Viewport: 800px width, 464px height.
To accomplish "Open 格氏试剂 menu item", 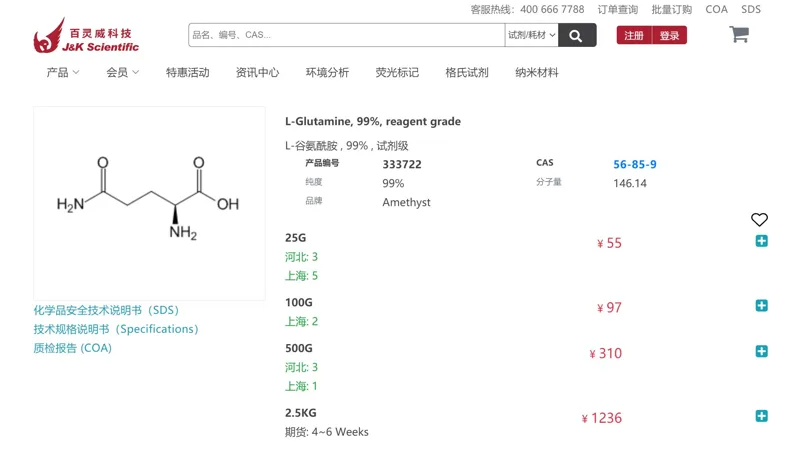I will tap(467, 72).
